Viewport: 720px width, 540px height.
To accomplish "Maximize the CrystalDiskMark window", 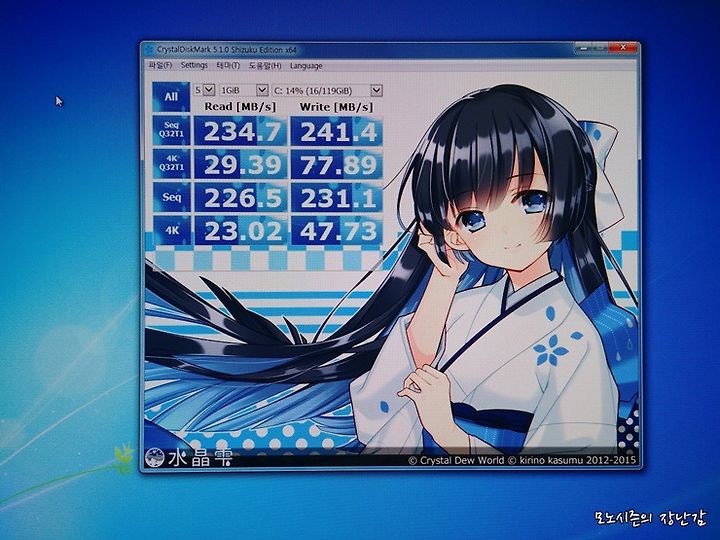I will 598,47.
